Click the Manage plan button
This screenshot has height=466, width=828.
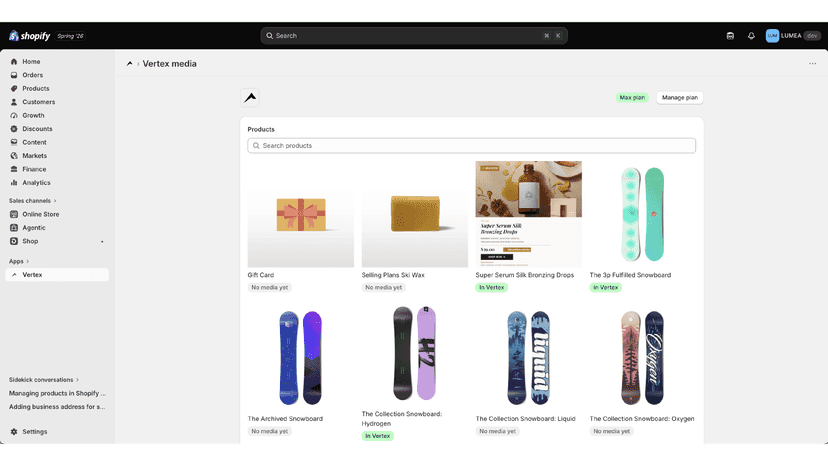click(x=680, y=98)
